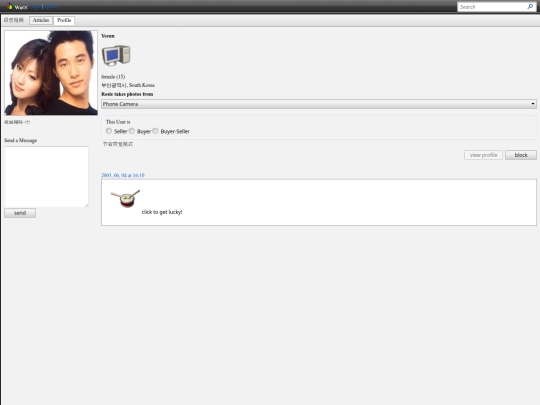The width and height of the screenshot is (540, 405).
Task: Click the 'Send a Message' label
Action: pos(21,141)
